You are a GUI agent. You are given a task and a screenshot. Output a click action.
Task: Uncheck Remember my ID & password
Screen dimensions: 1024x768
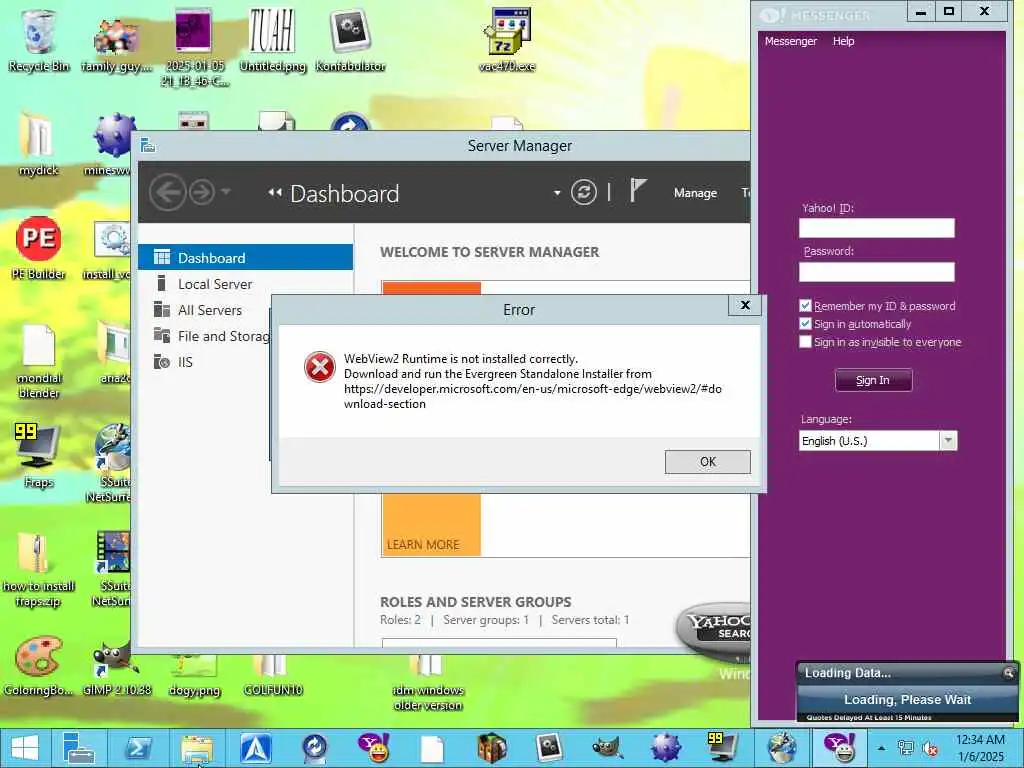pyautogui.click(x=805, y=306)
